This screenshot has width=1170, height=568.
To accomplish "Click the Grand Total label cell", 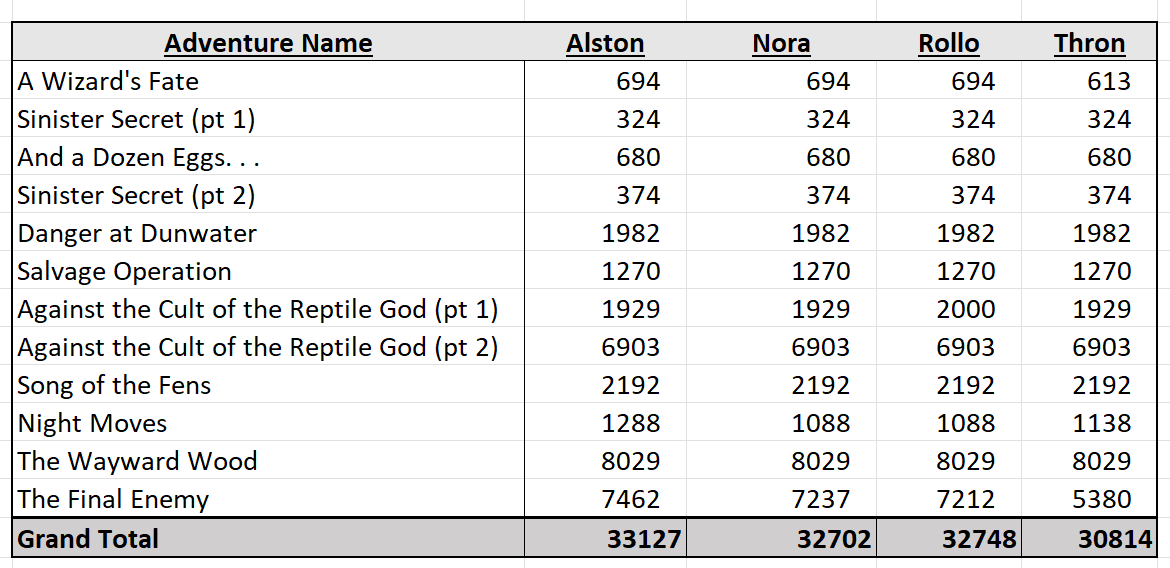I will (x=268, y=538).
